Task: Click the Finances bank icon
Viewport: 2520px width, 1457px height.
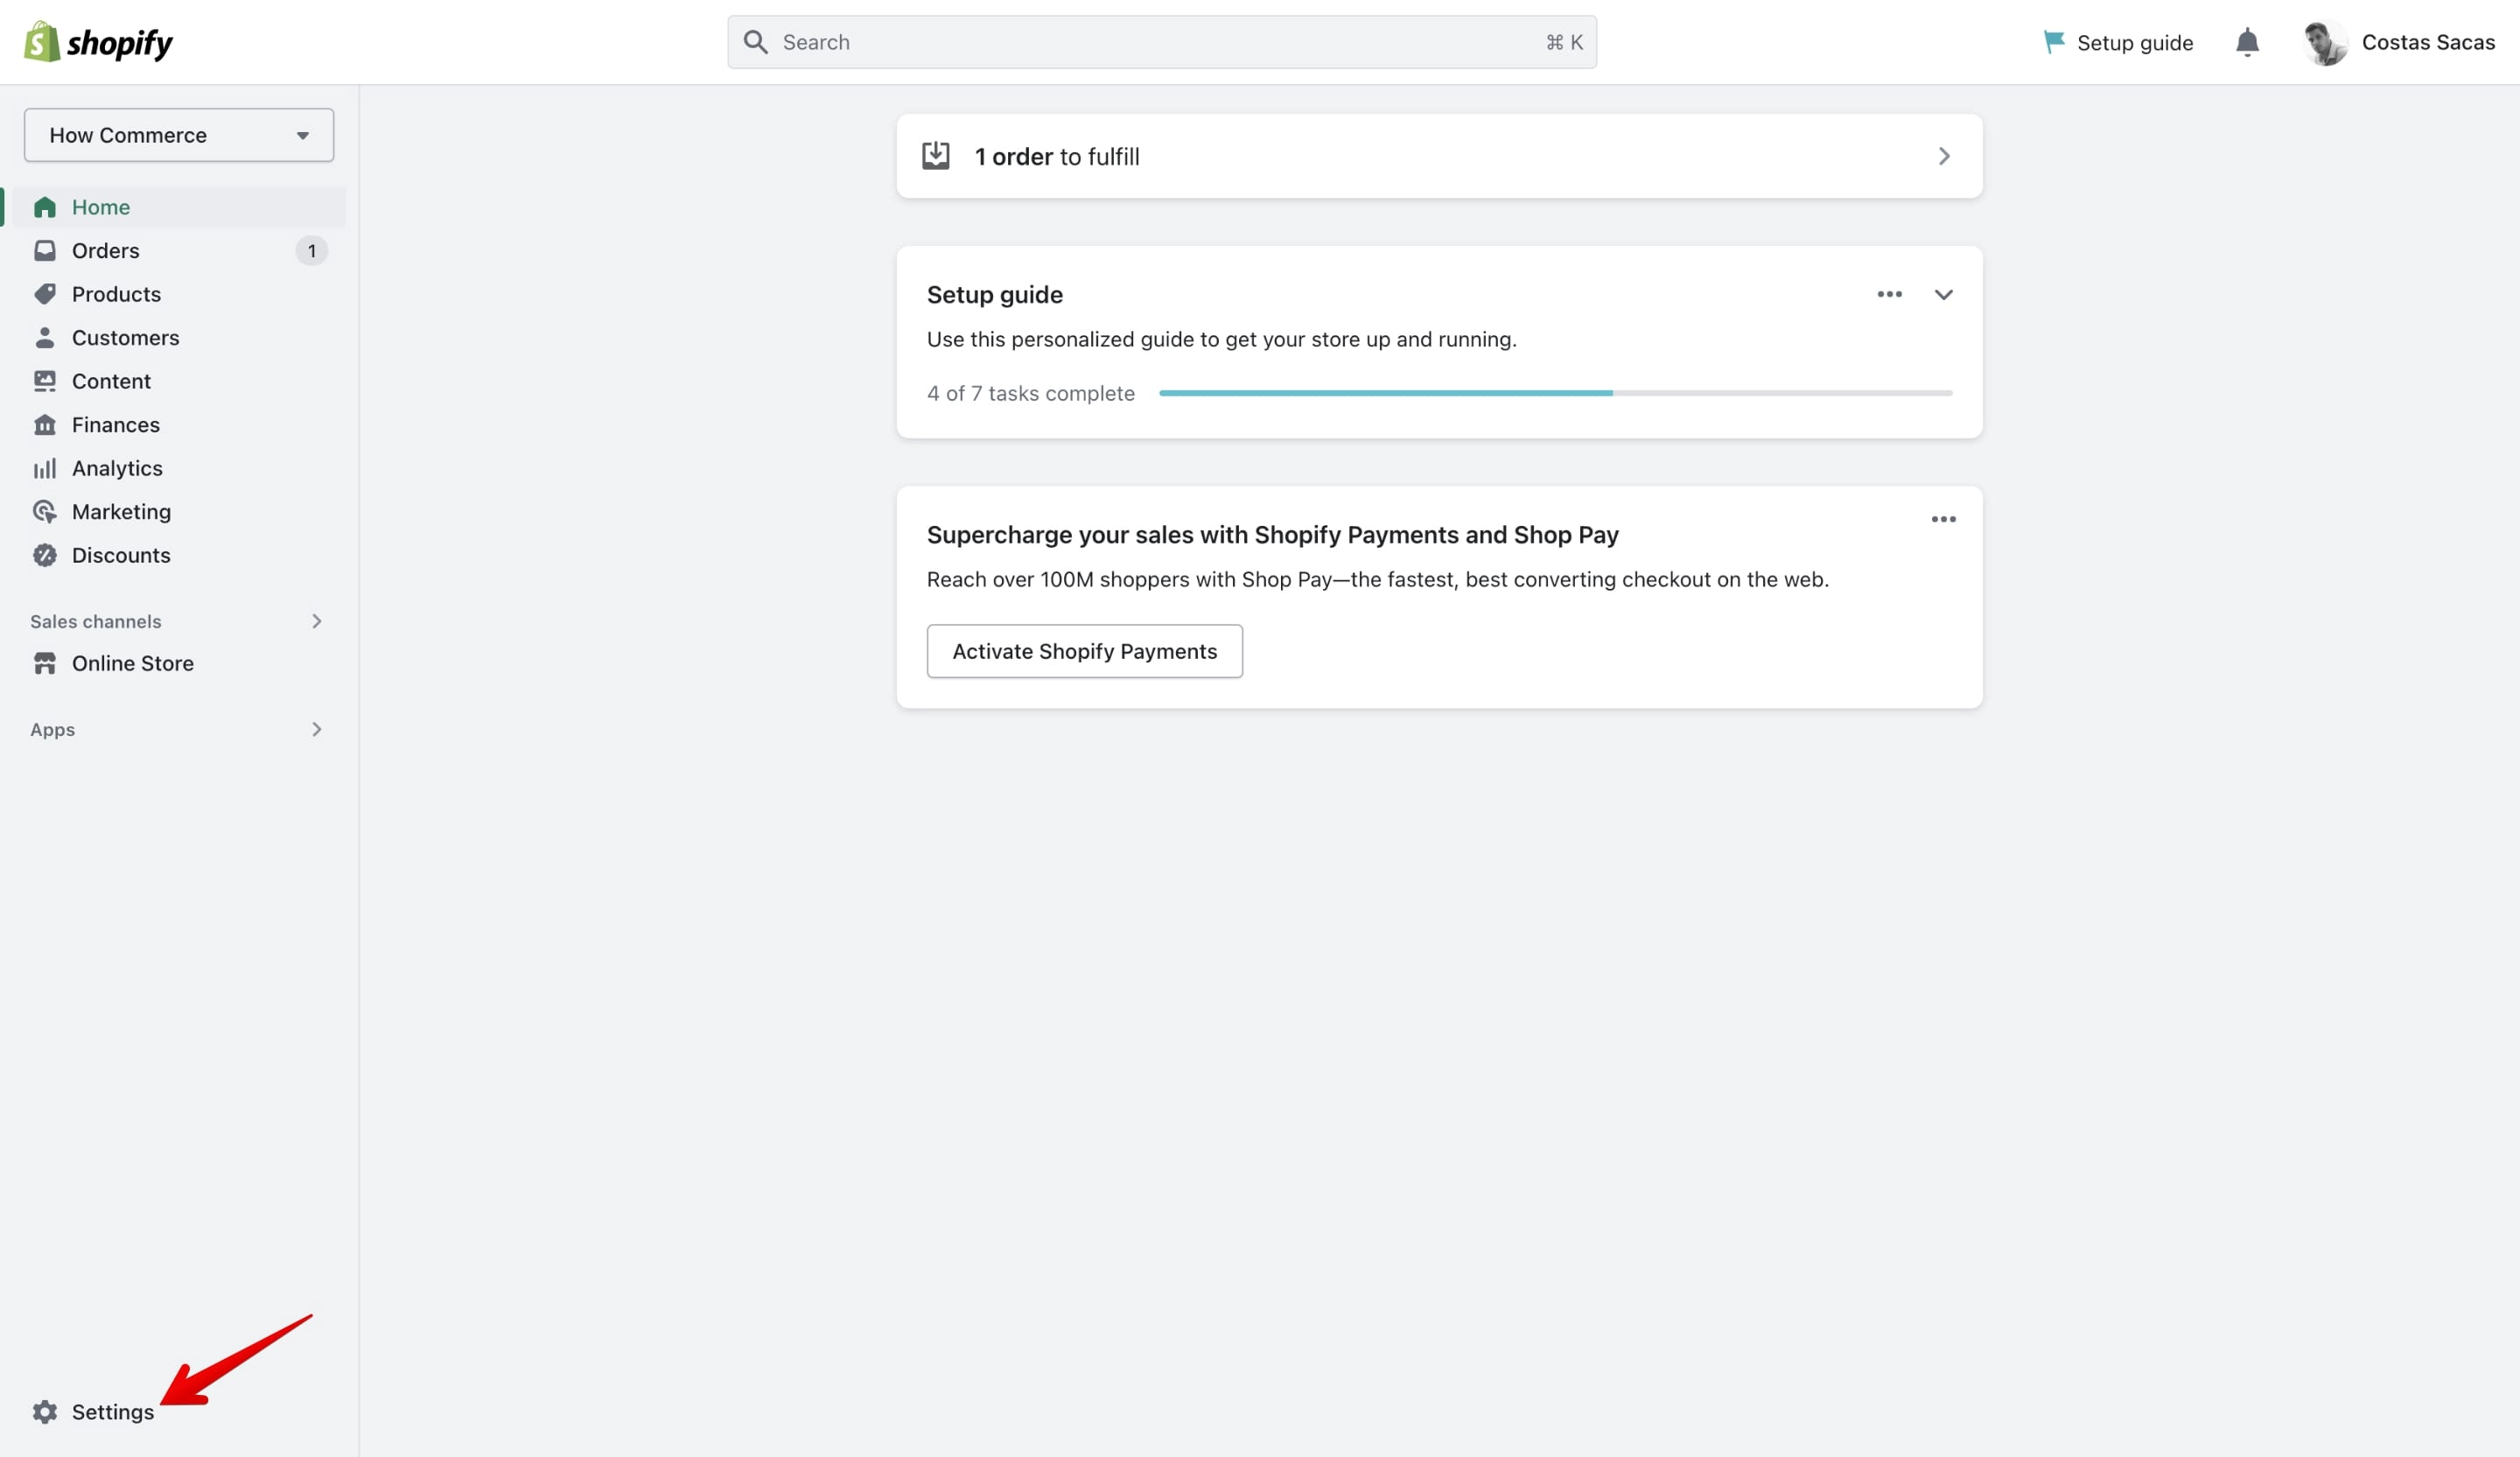Action: click(45, 424)
